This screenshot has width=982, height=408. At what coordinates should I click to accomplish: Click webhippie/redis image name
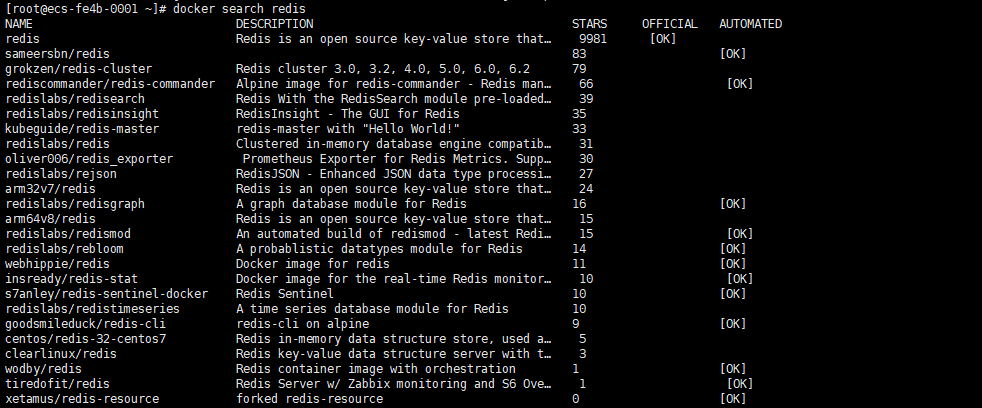click(x=57, y=264)
